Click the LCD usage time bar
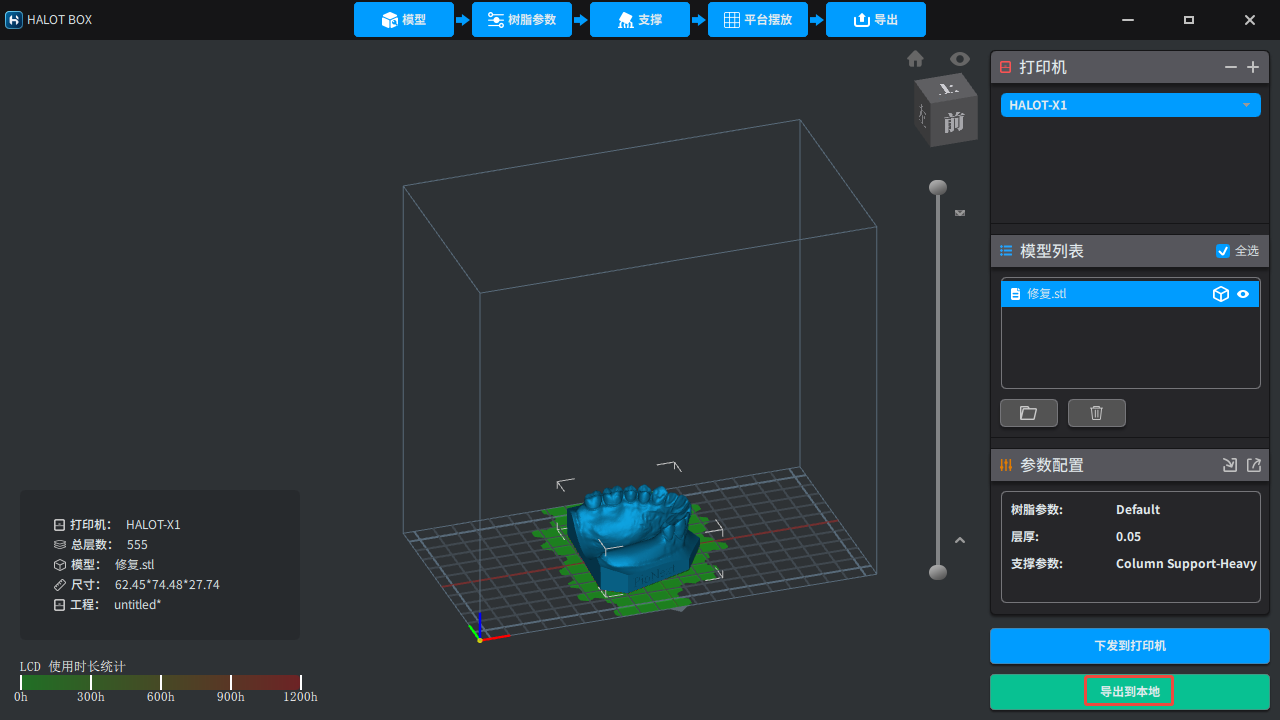Viewport: 1280px width, 720px height. [161, 683]
